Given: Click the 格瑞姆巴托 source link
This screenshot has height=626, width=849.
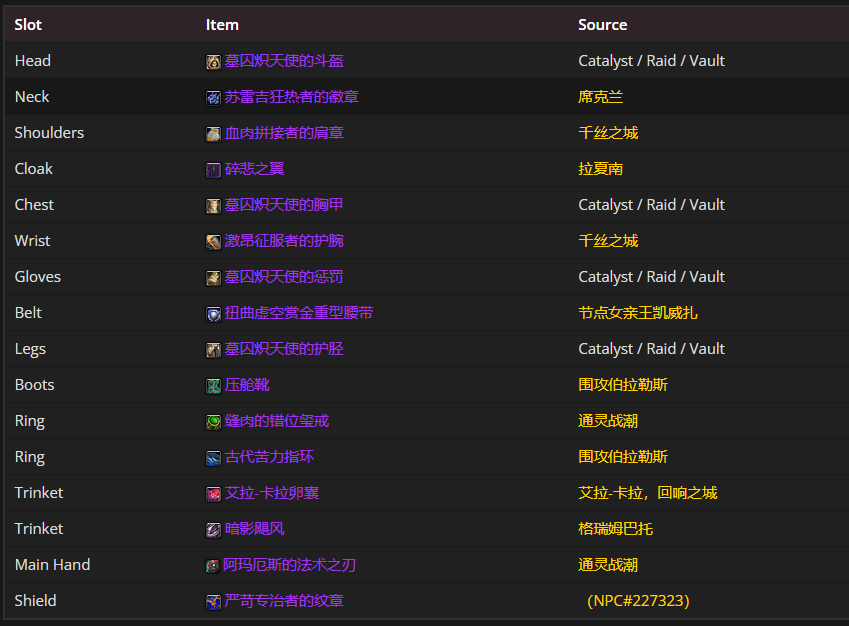Looking at the screenshot, I should (615, 529).
